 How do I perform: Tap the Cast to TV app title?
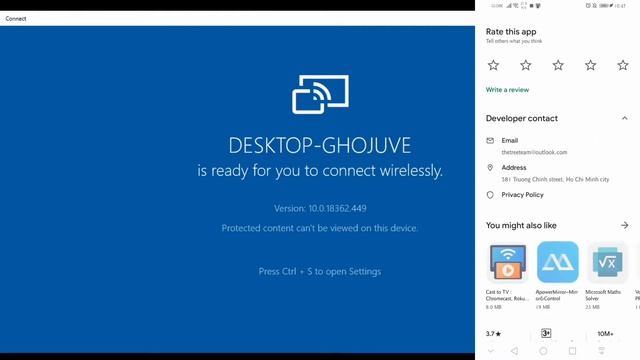click(507, 295)
